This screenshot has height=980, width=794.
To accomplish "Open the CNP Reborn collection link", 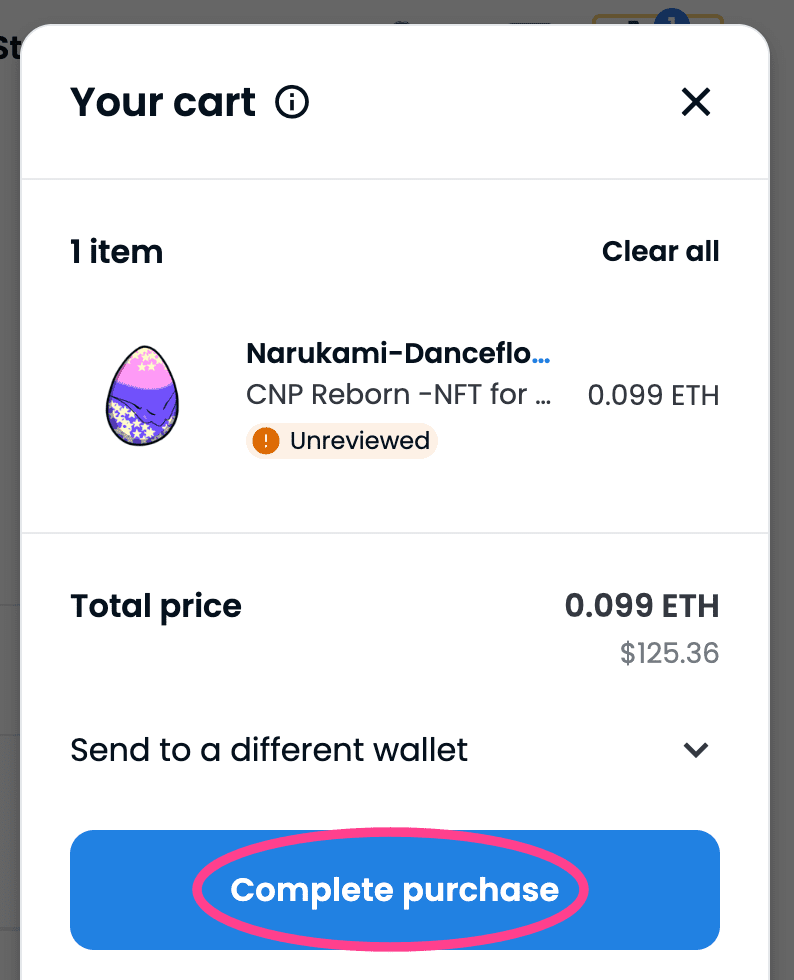I will click(398, 394).
